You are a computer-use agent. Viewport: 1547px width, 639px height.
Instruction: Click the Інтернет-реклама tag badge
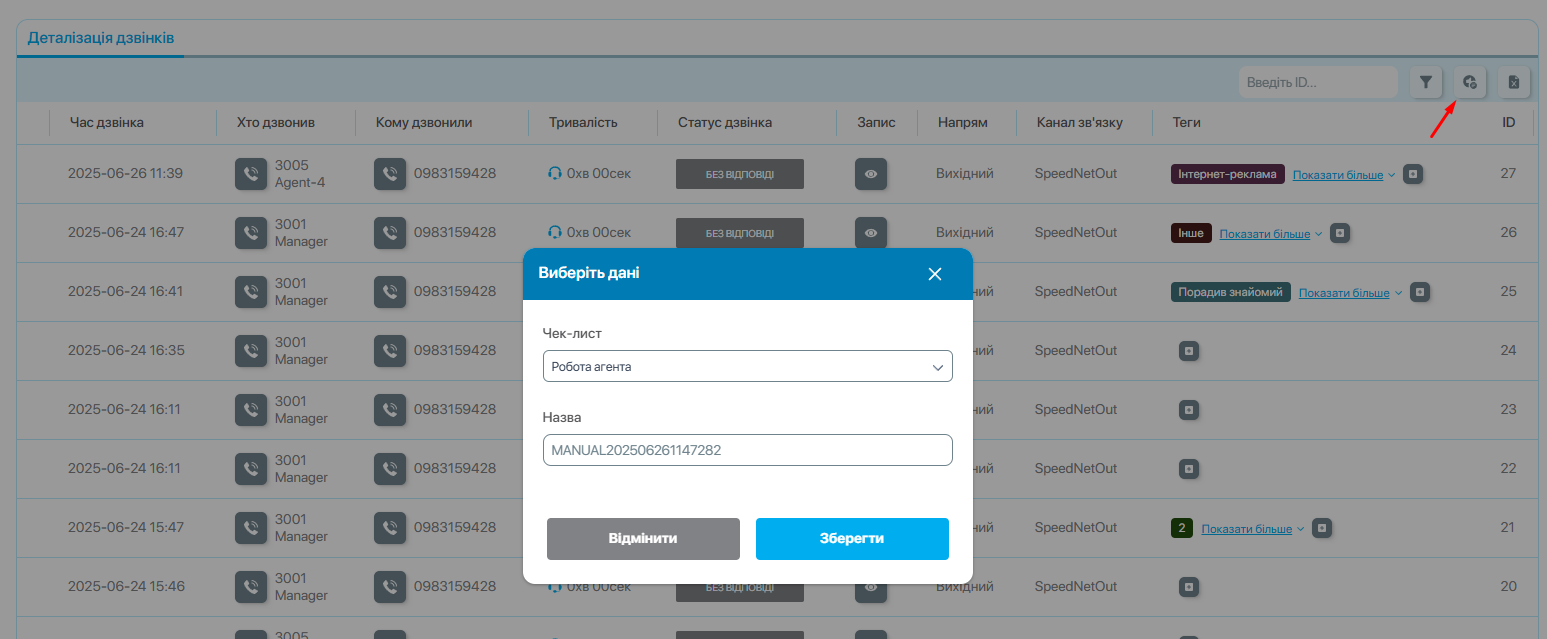coord(1228,174)
